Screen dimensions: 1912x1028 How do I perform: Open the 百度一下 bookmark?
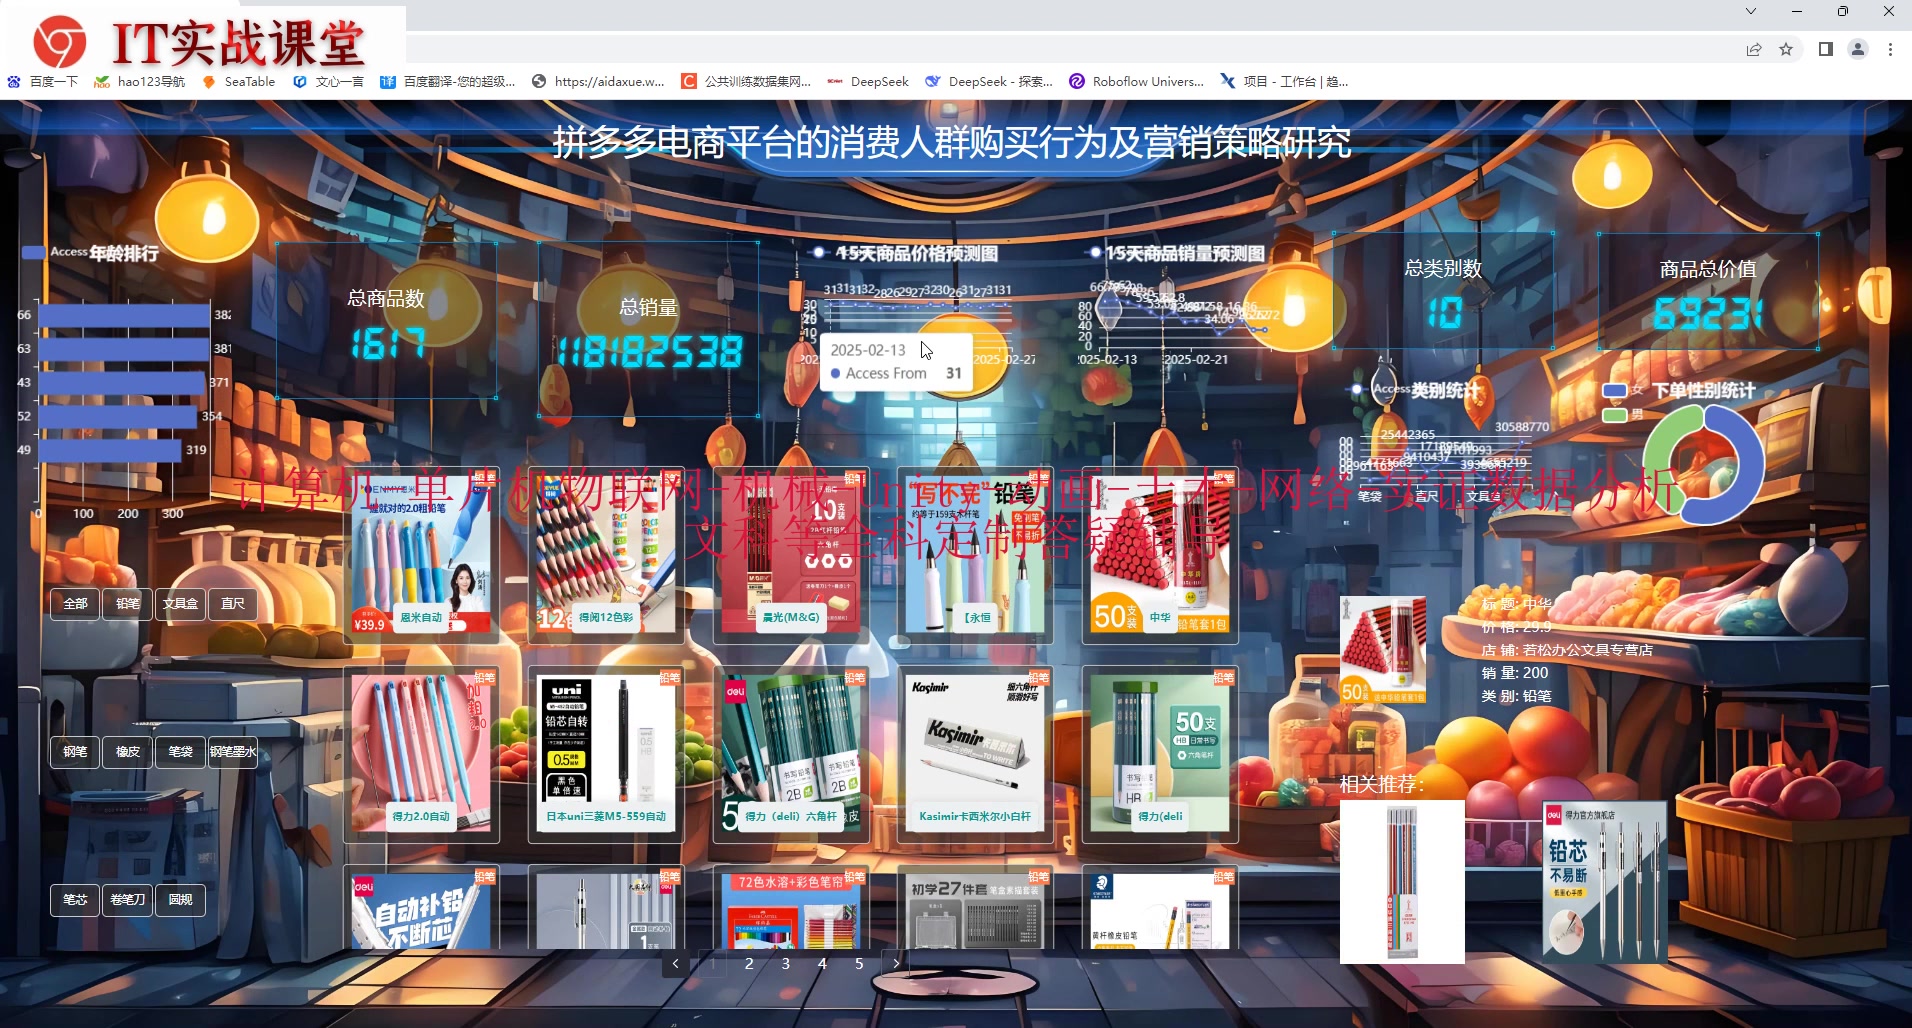(x=42, y=81)
